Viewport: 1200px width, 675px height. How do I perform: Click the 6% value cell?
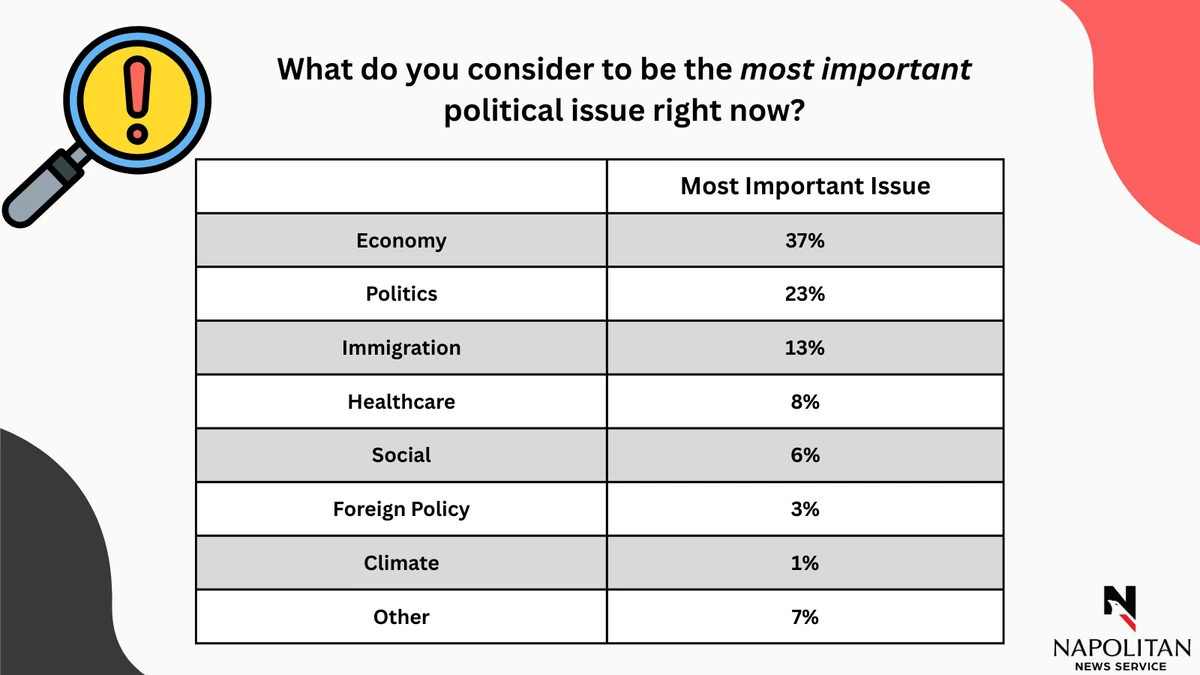point(804,455)
